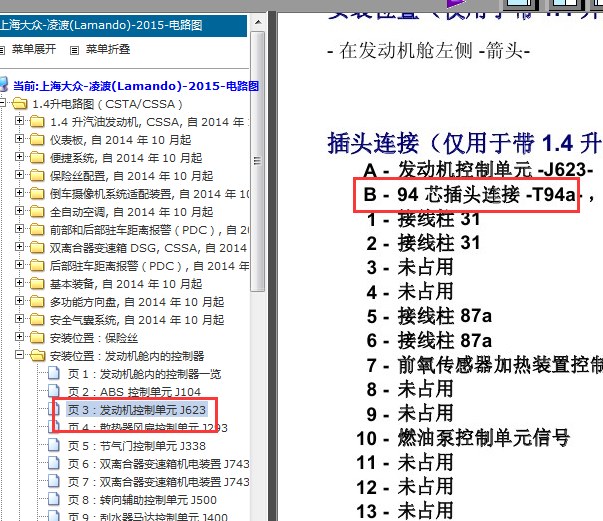Click the heading 插头连接（仅用于带 1.4 升
This screenshot has height=521, width=603.
(465, 143)
